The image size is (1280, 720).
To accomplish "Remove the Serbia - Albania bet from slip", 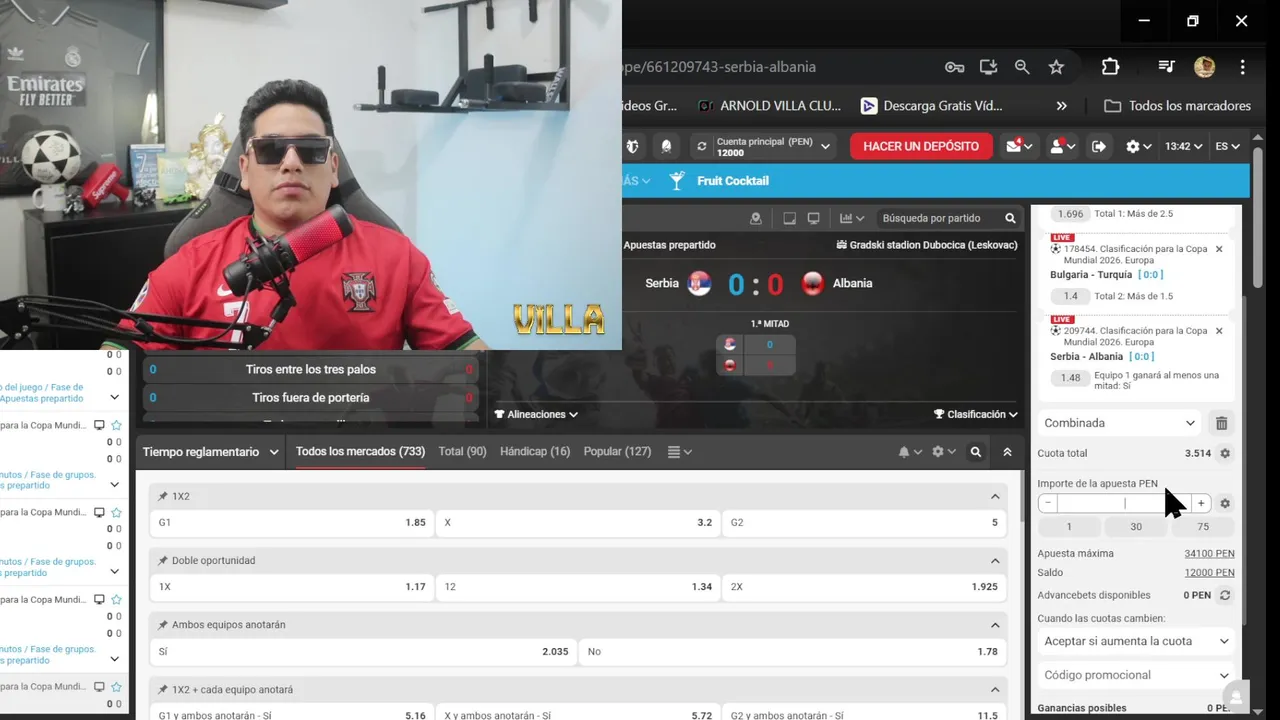I will [1219, 331].
